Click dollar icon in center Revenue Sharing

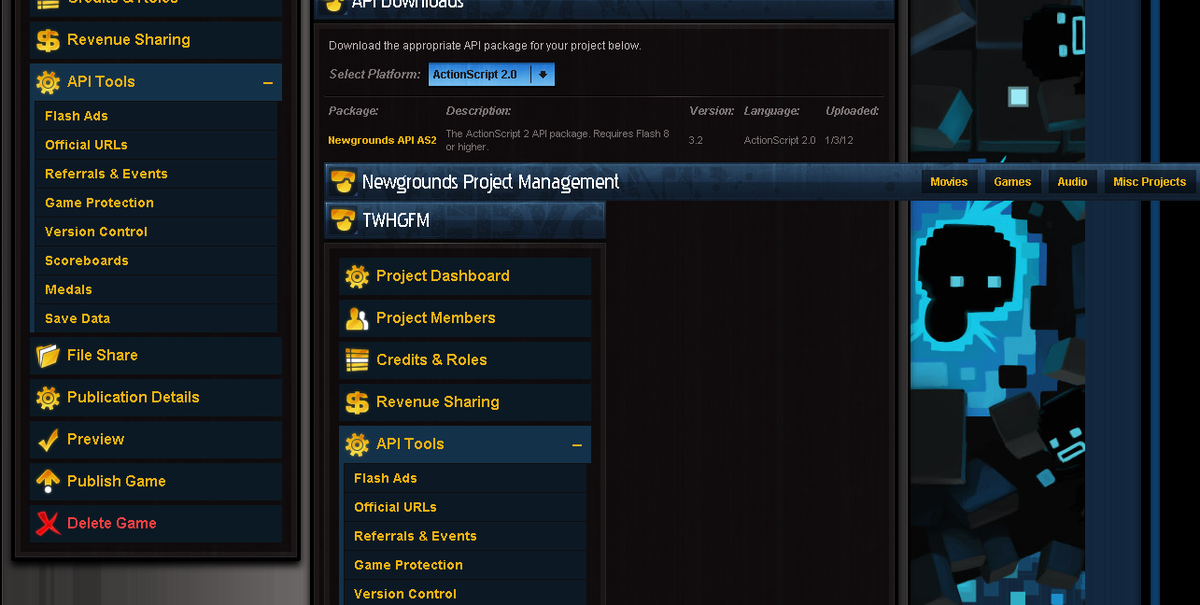click(357, 402)
